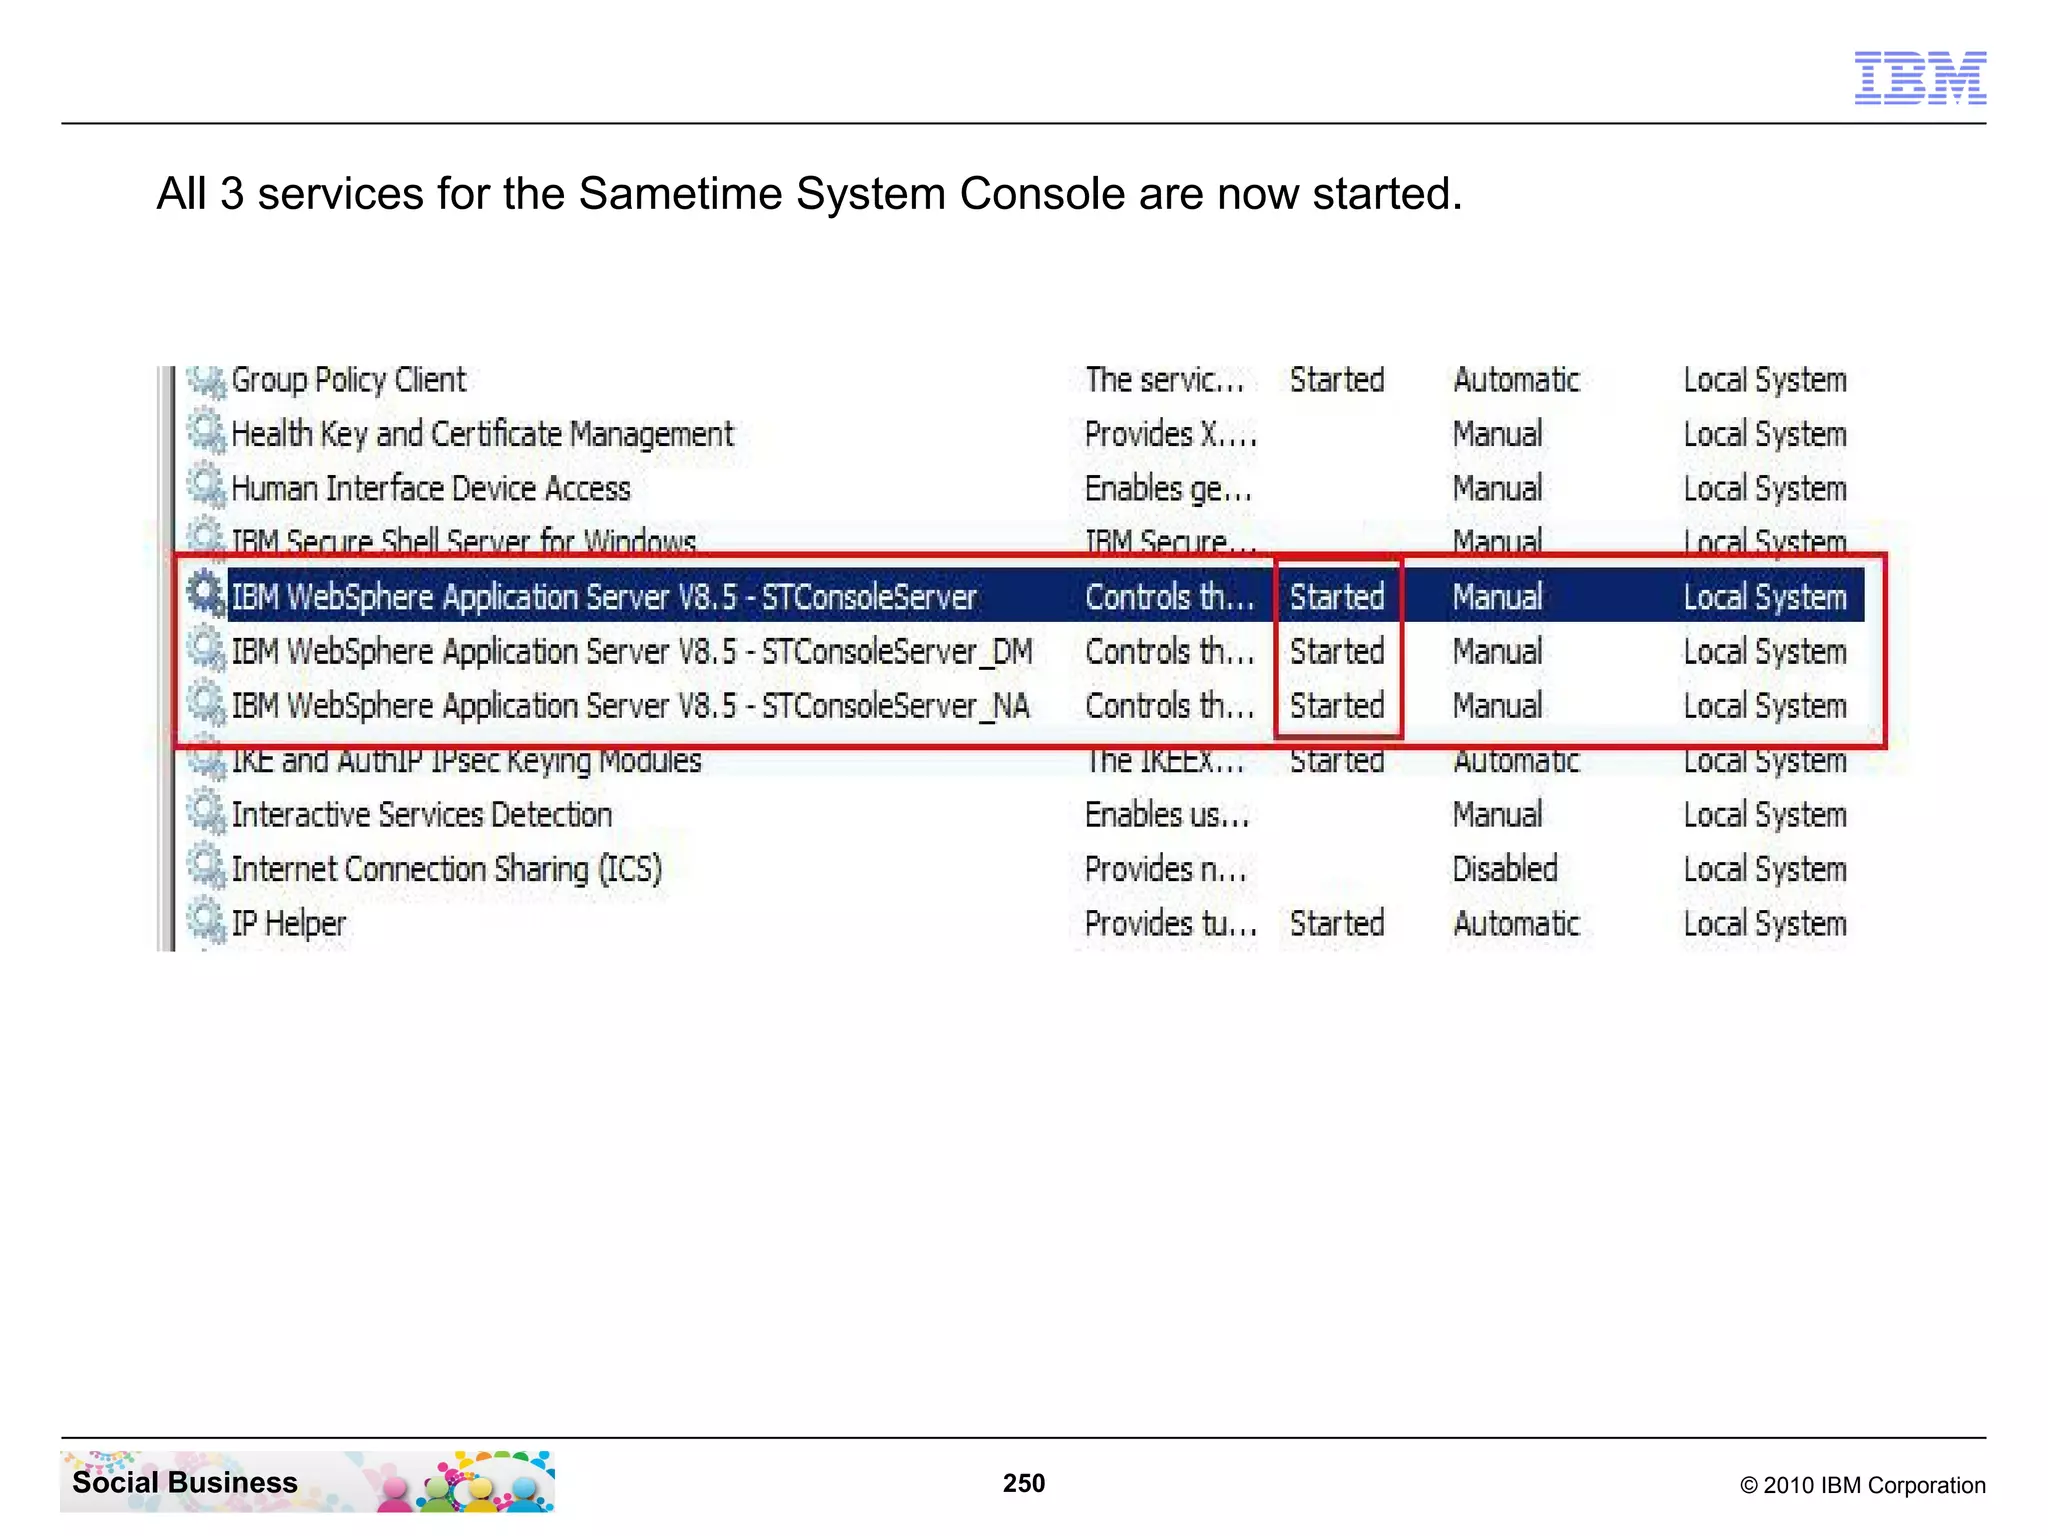Click Local System log-on of IP Helper

[1765, 923]
